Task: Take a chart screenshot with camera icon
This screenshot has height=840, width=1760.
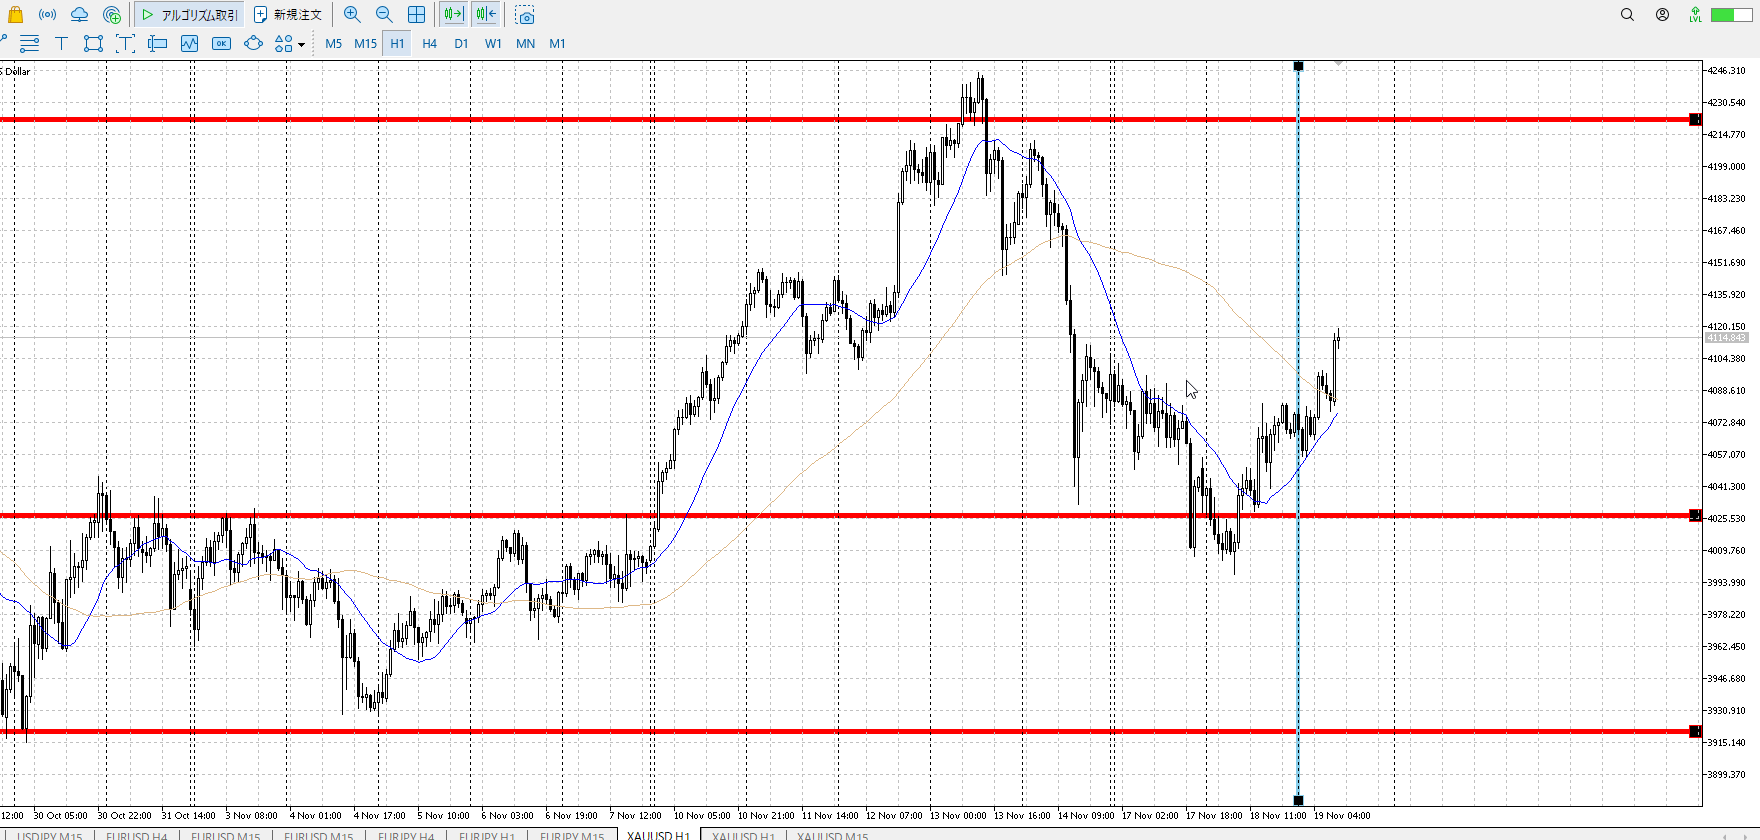Action: [x=525, y=15]
